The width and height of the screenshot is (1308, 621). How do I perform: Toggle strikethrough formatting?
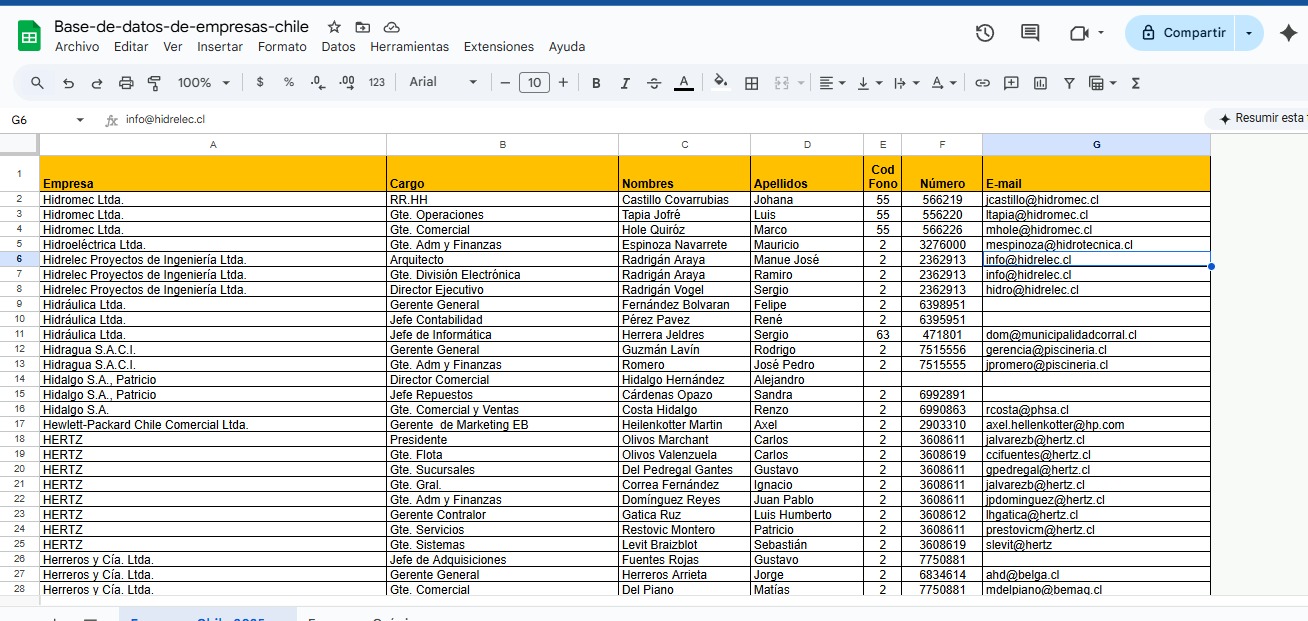coord(654,83)
